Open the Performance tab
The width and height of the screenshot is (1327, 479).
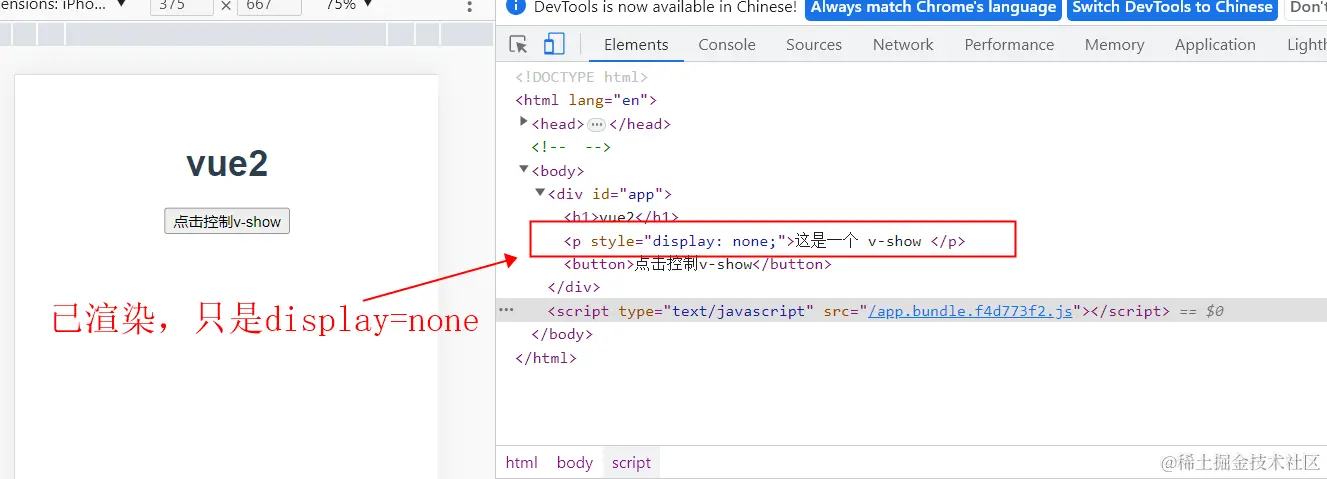click(1009, 44)
